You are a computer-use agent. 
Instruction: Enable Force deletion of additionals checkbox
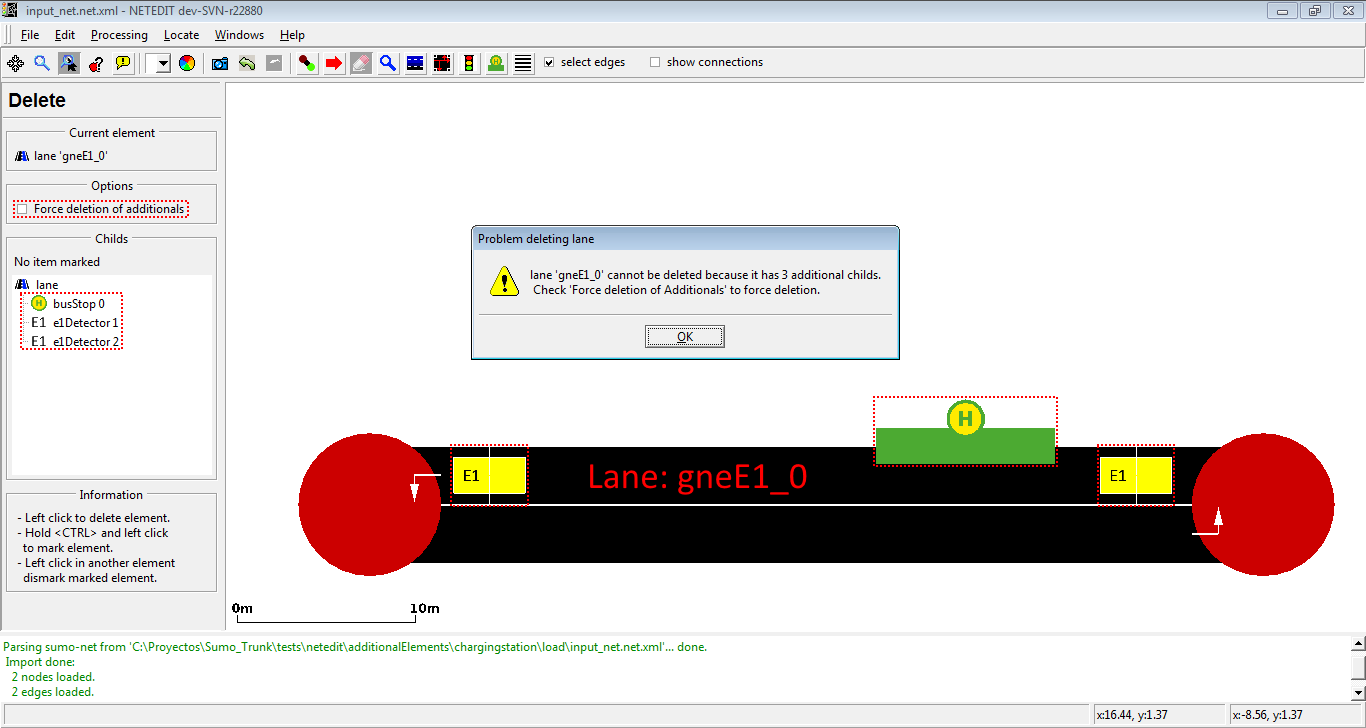click(22, 209)
